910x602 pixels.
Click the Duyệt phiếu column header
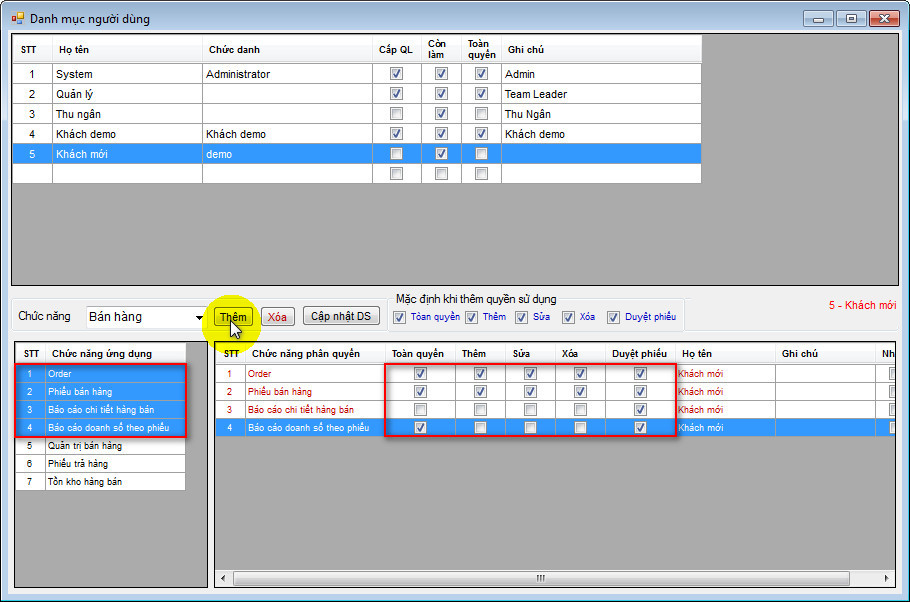[x=640, y=354]
